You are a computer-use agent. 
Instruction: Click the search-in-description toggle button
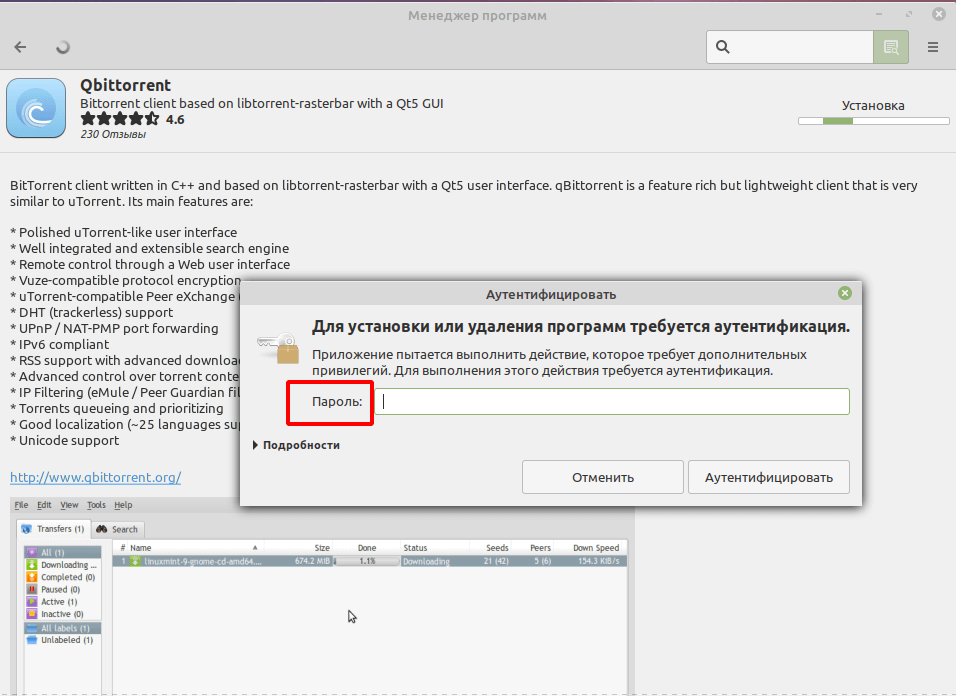[891, 47]
